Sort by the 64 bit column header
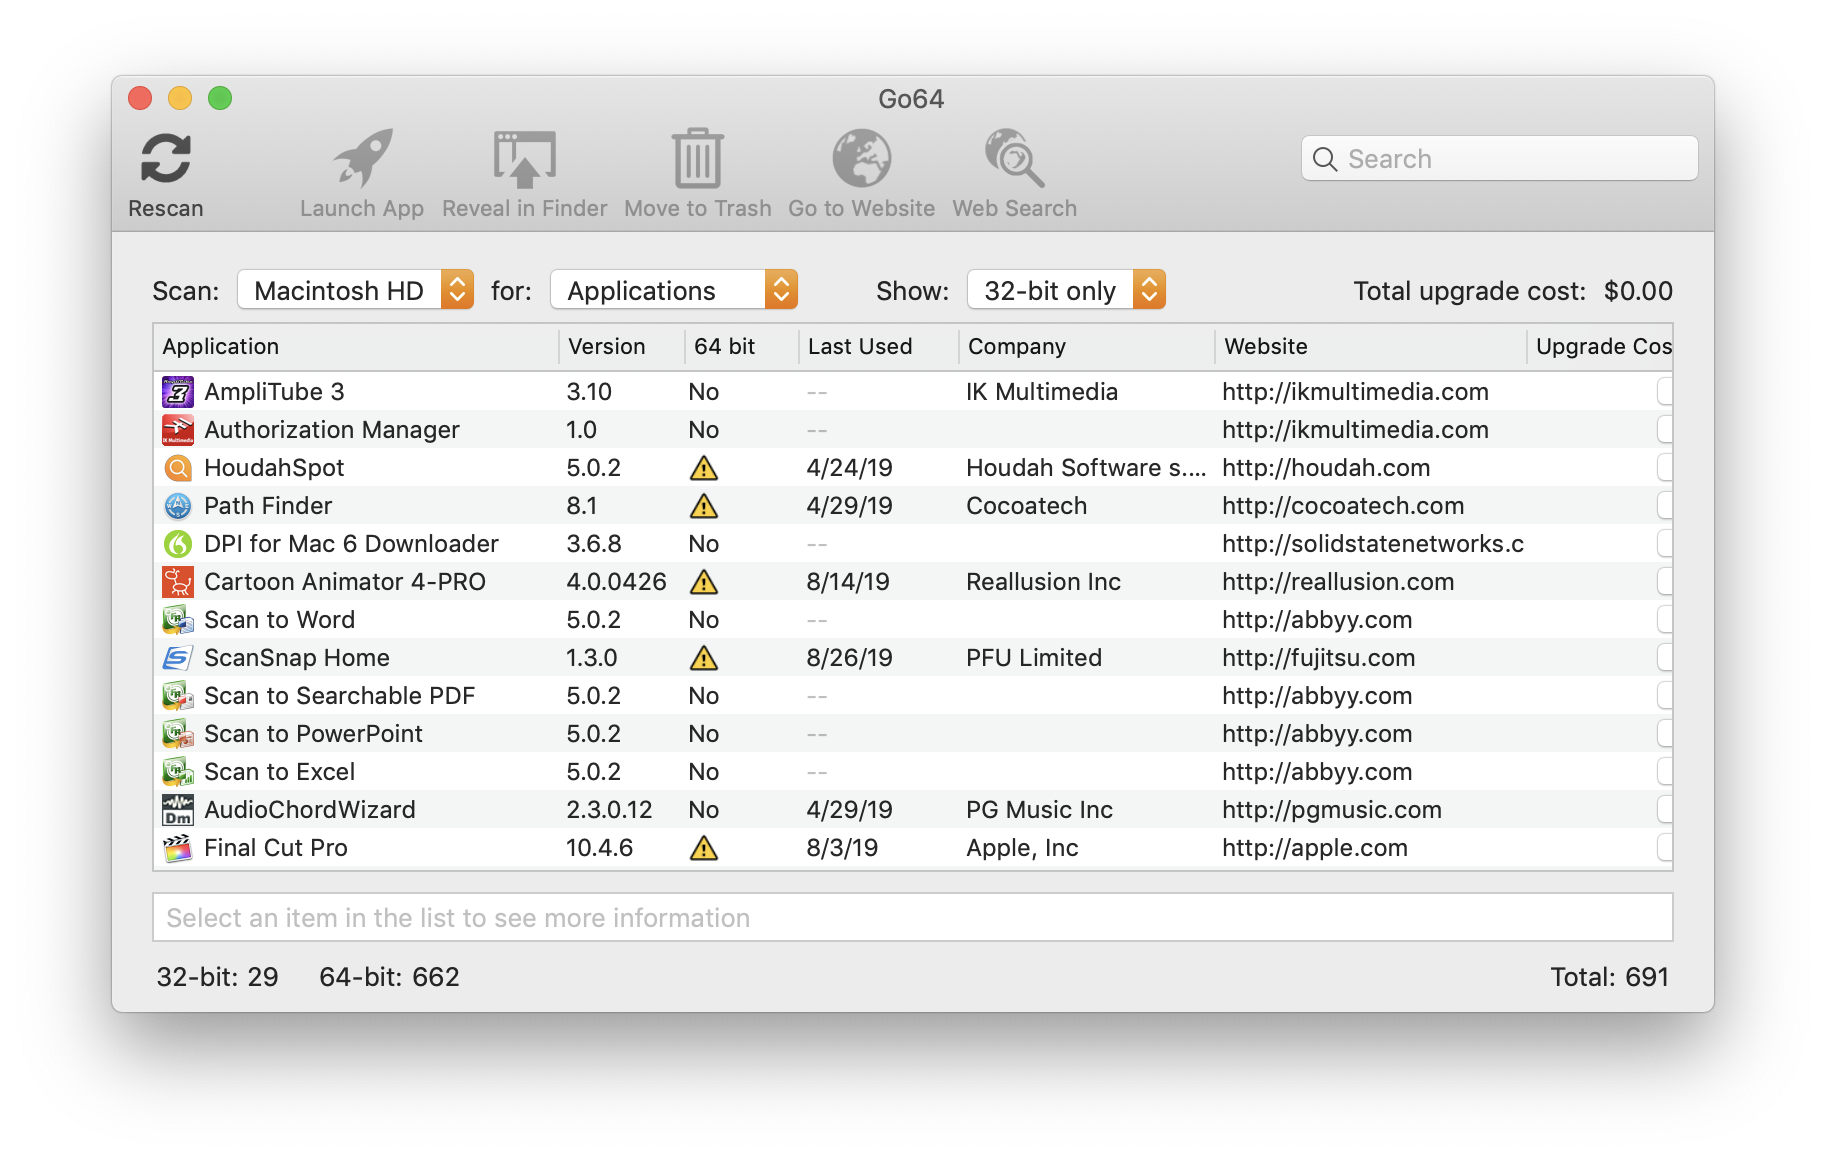Screen dimensions: 1826x1160 (x=741, y=346)
